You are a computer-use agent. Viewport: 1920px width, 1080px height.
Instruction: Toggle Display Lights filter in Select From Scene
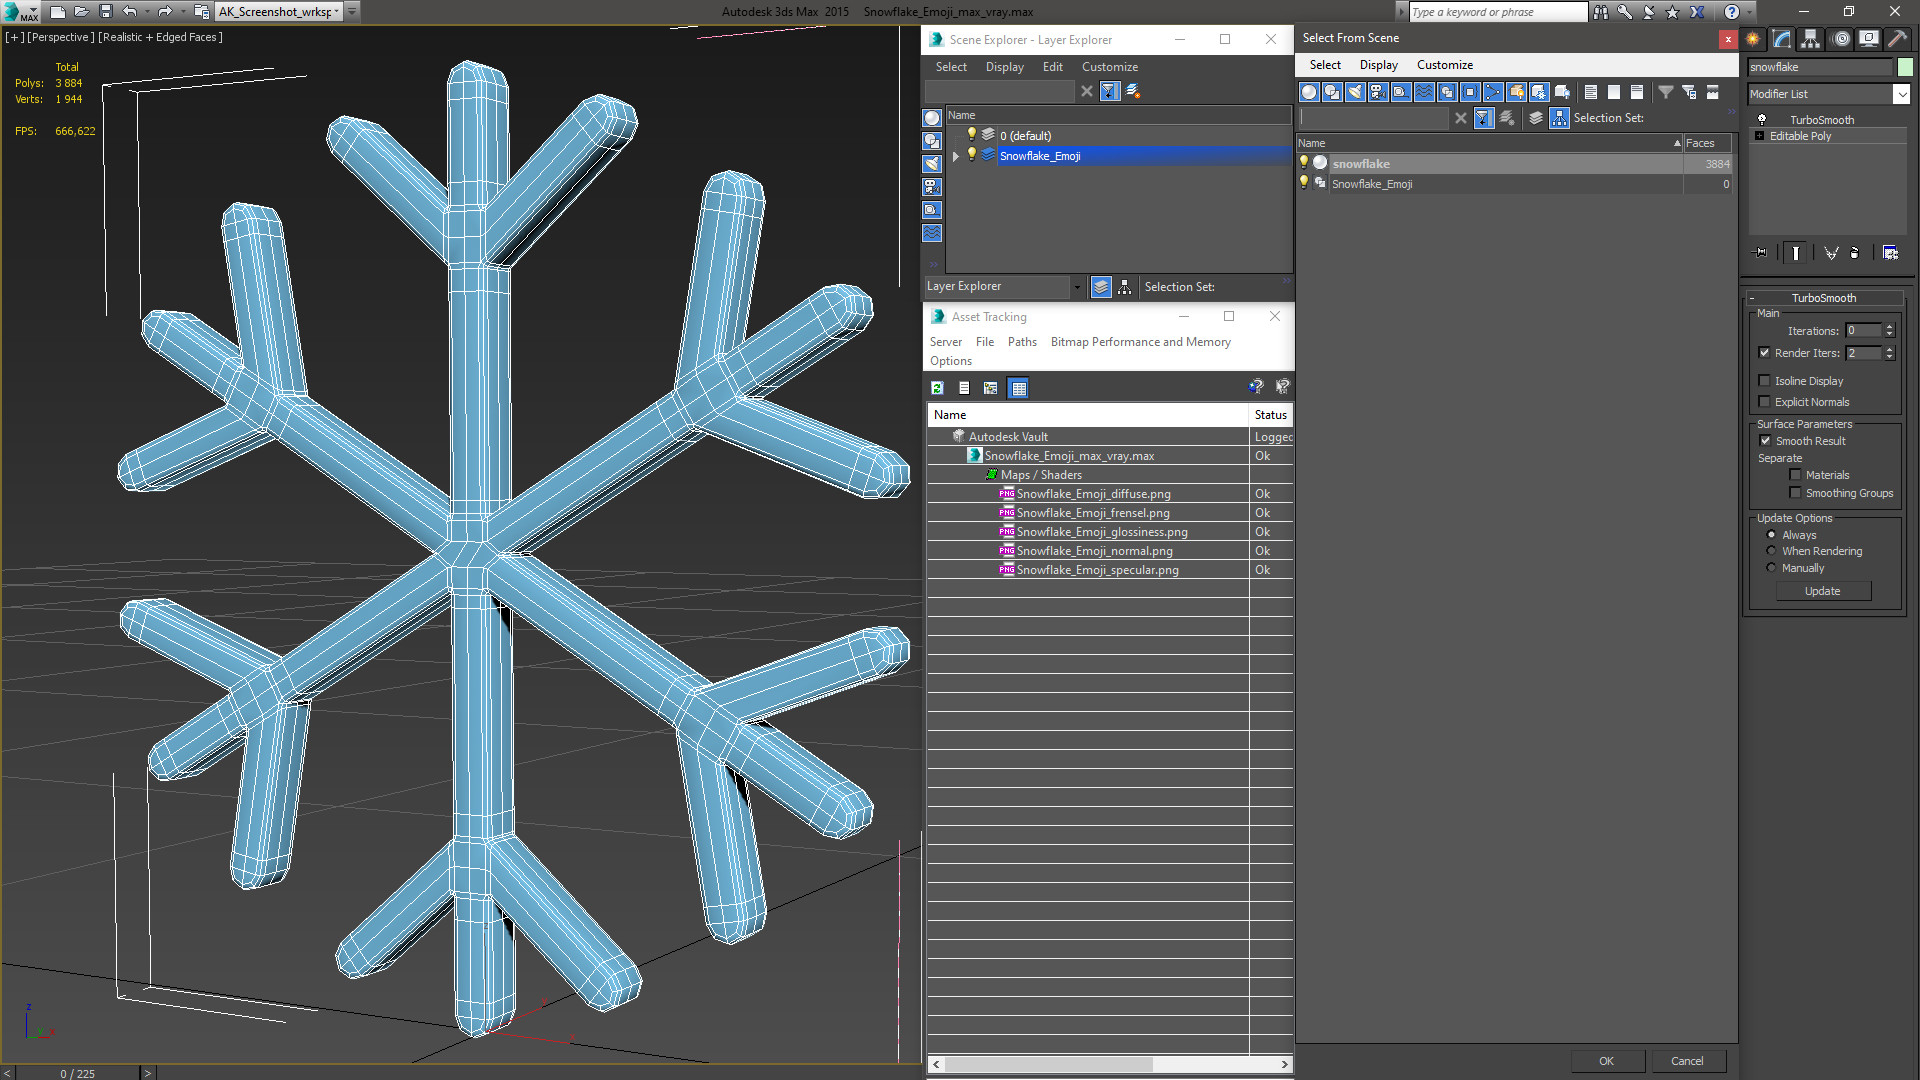1355,92
